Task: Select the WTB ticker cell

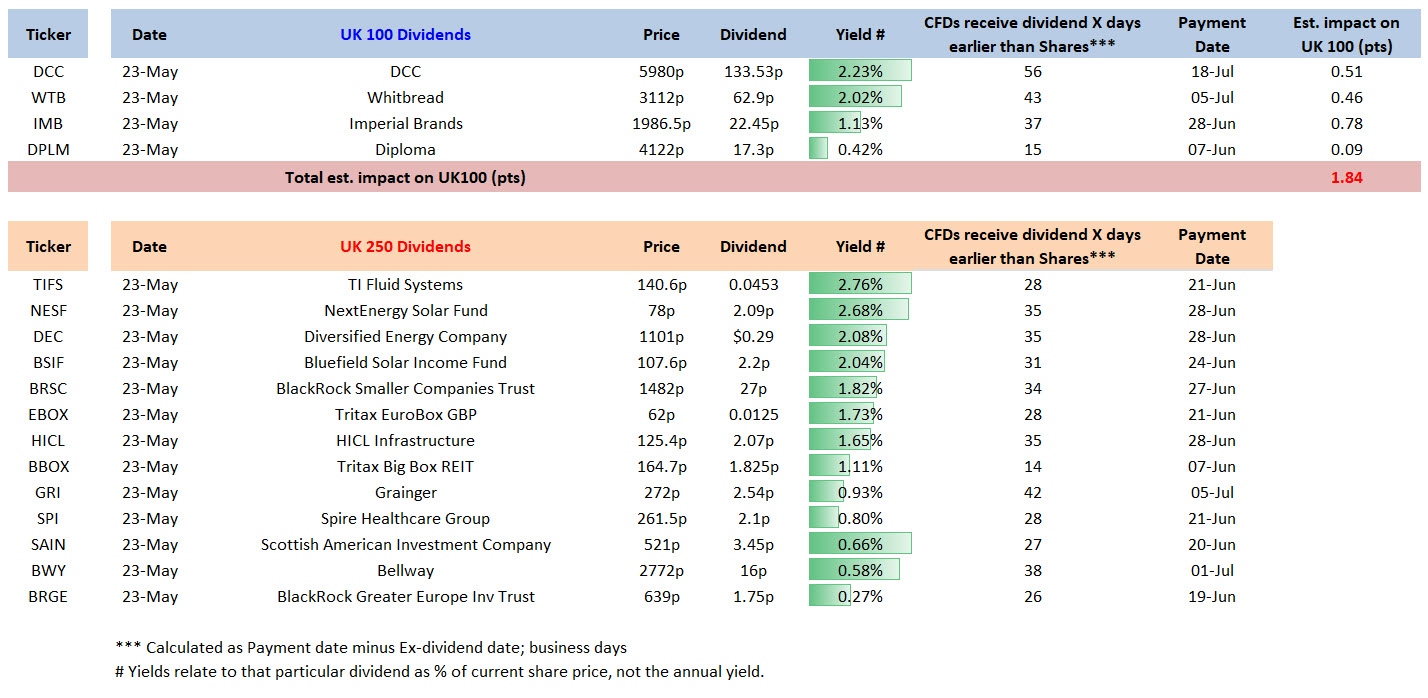Action: click(48, 98)
